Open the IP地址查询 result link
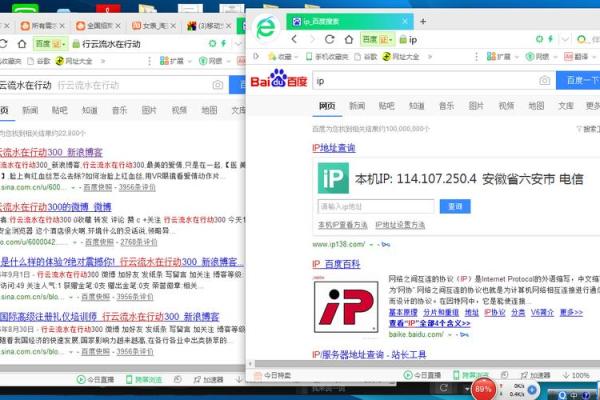The width and height of the screenshot is (600, 400). click(x=334, y=148)
